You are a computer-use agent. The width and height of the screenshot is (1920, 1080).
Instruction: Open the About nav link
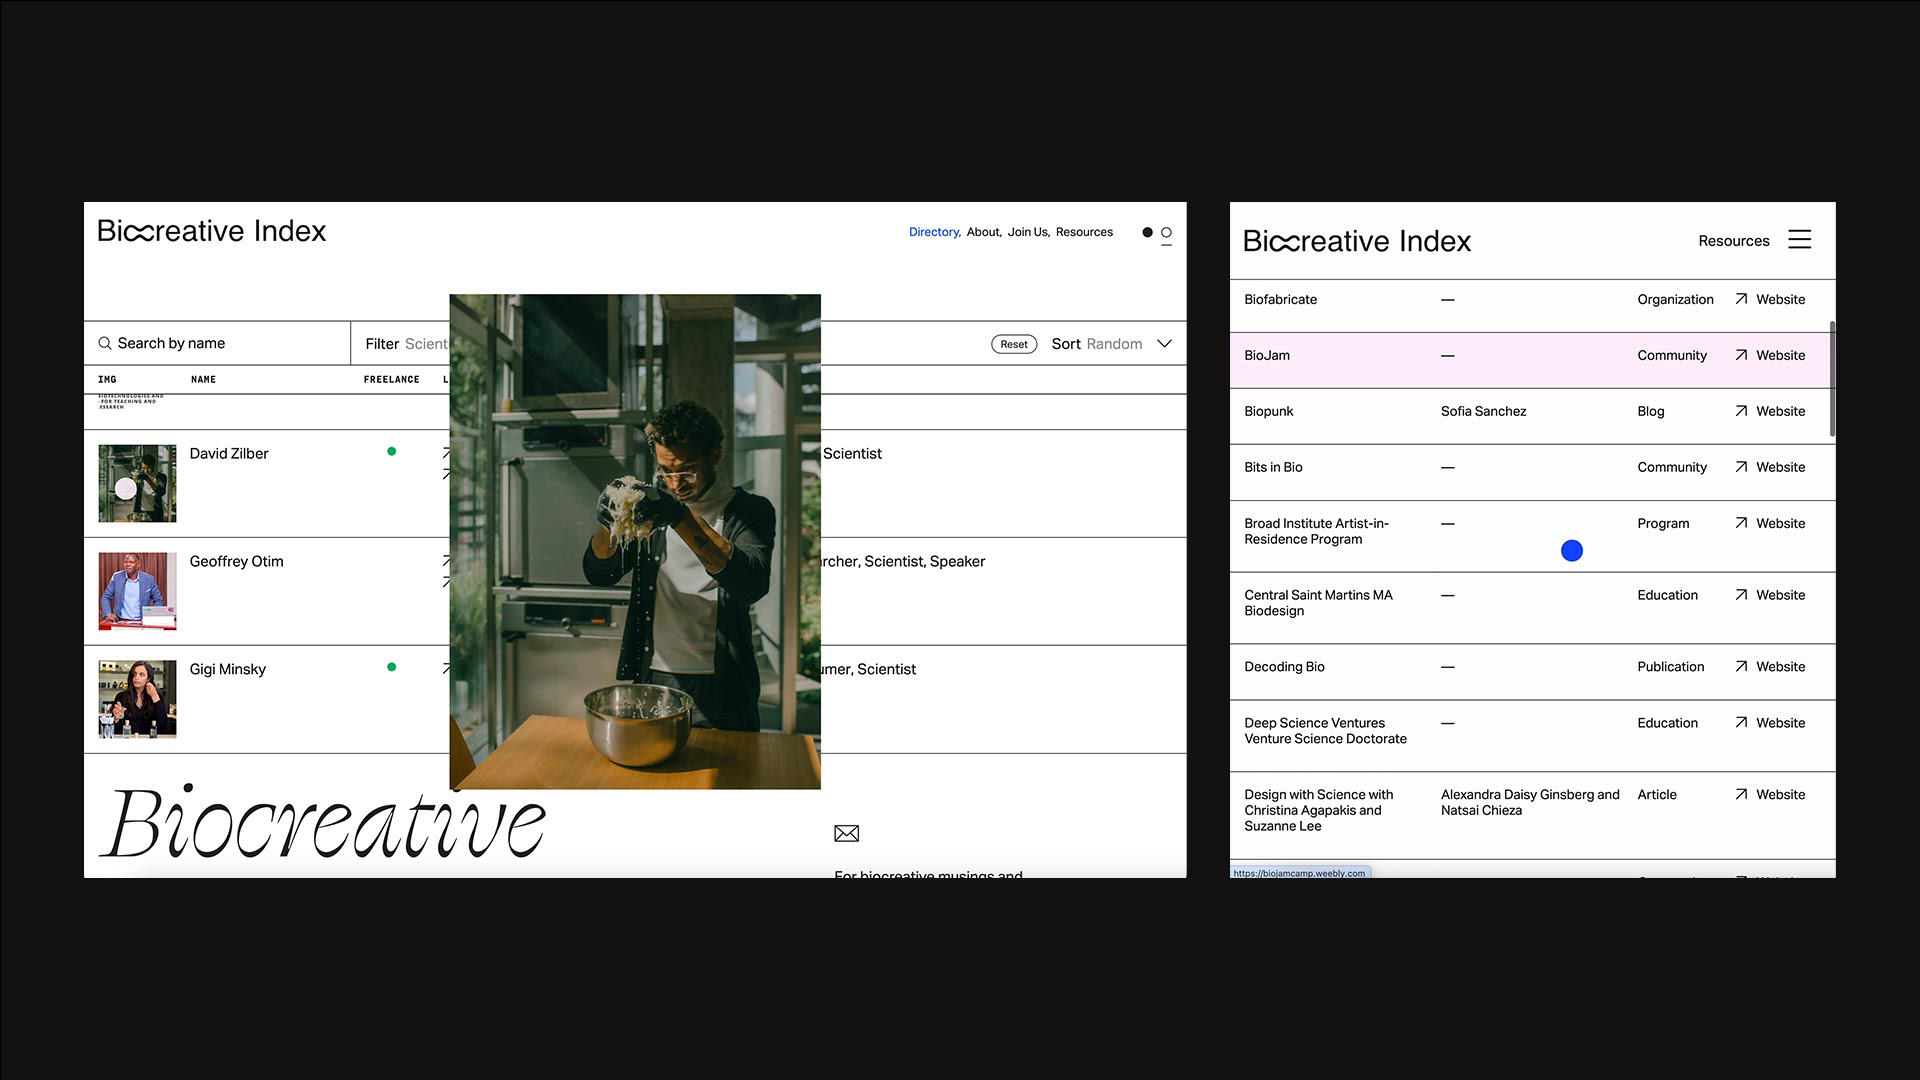[983, 232]
